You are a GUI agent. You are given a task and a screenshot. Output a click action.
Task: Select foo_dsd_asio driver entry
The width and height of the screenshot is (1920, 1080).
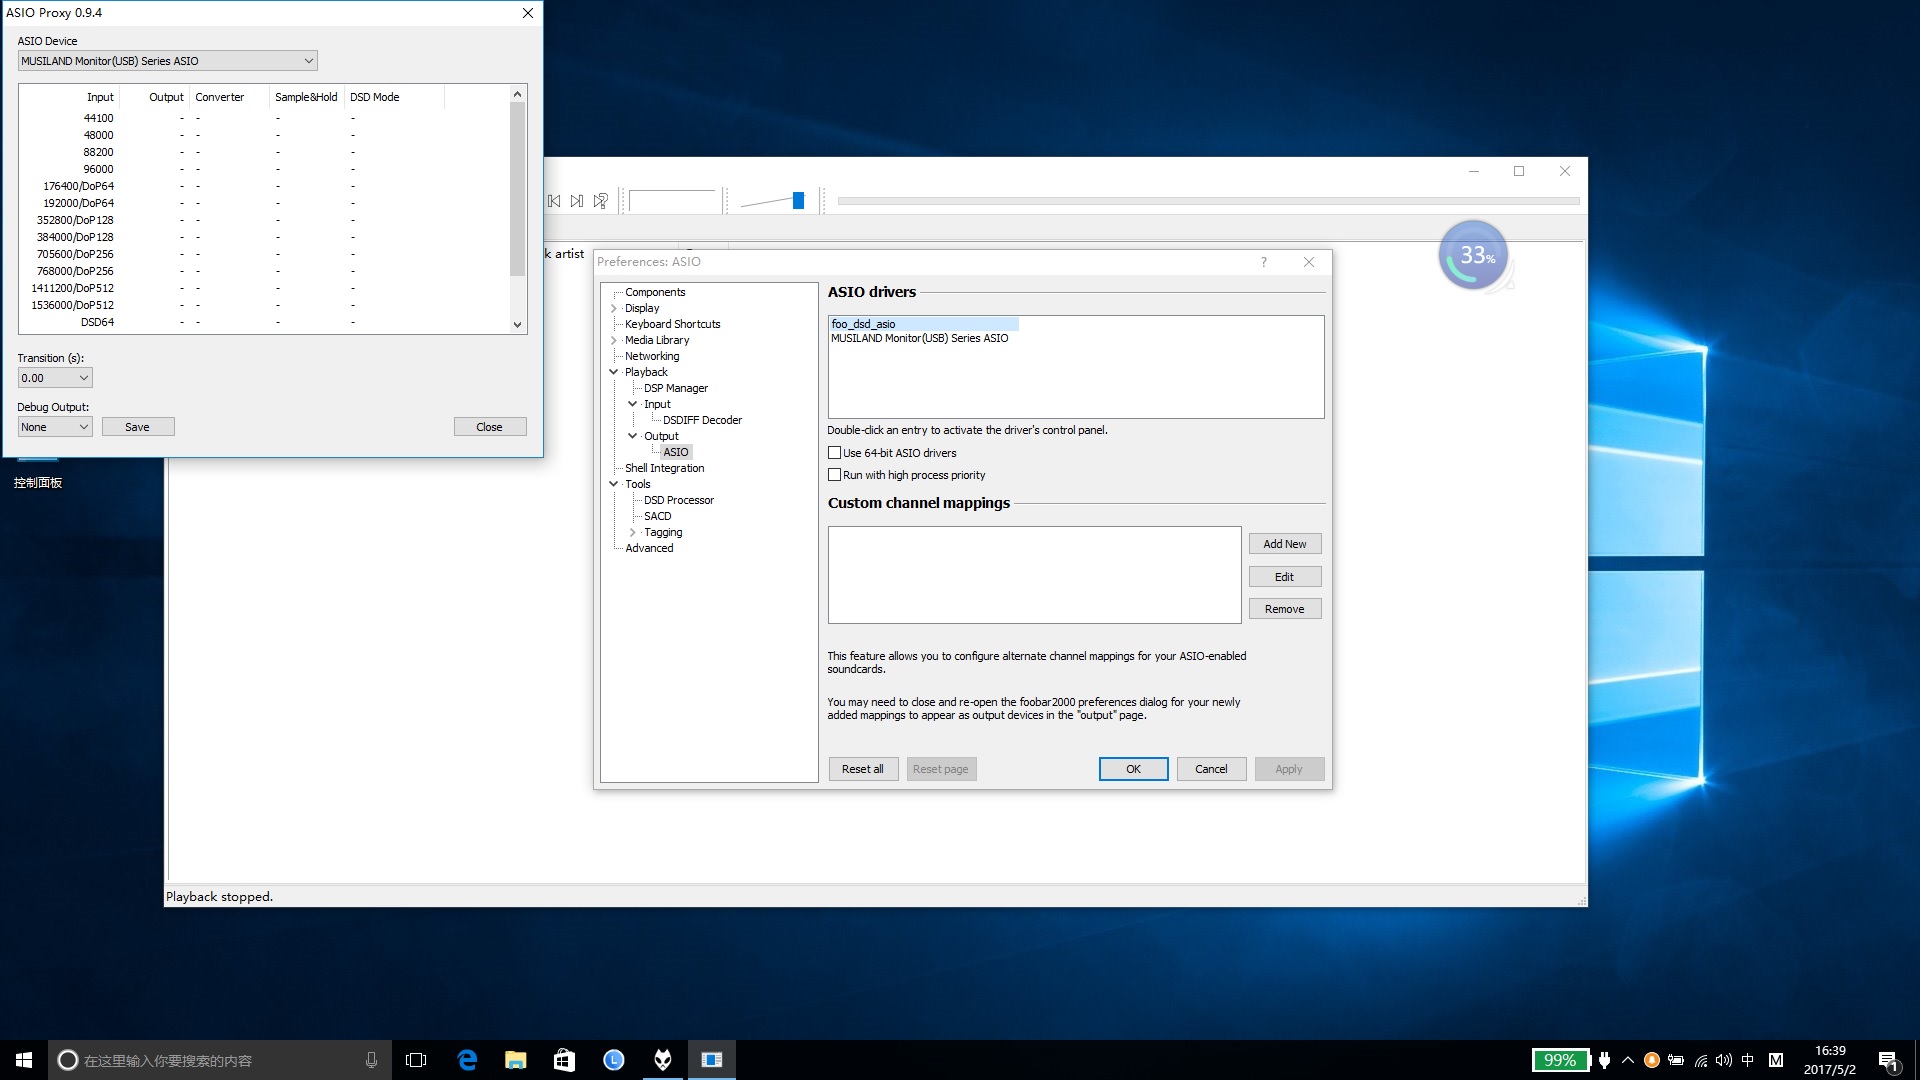tap(864, 324)
